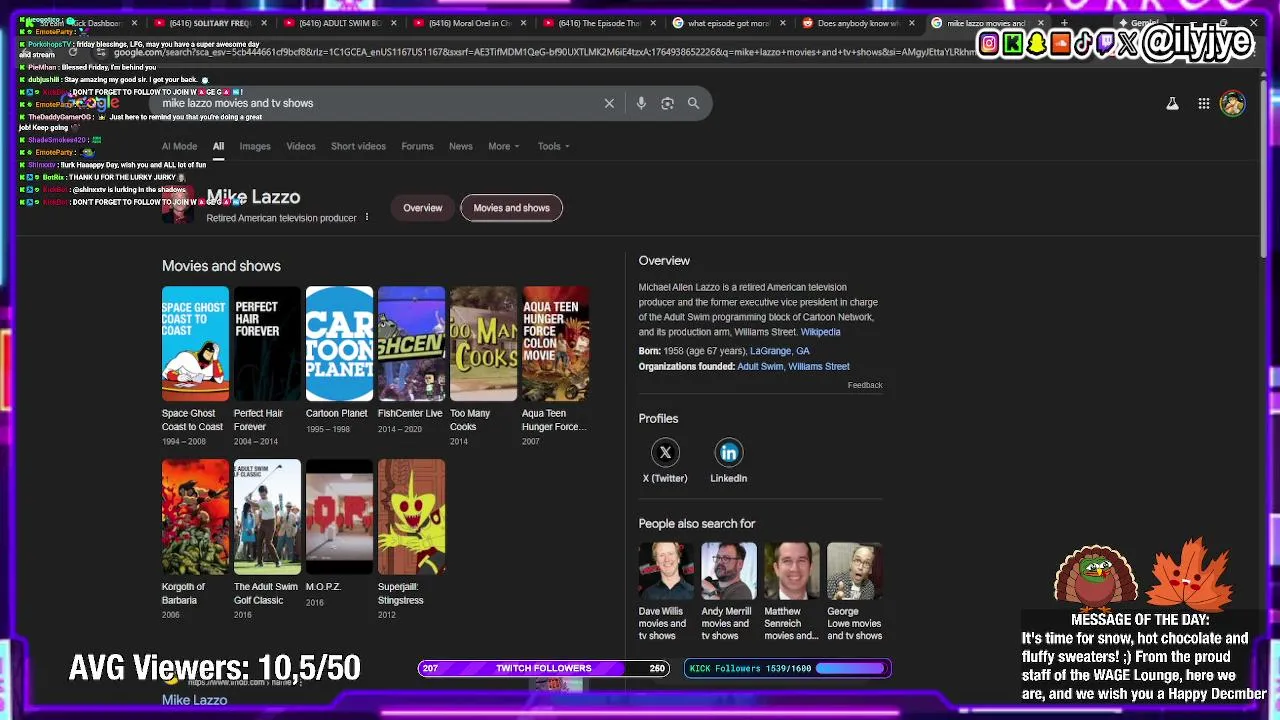The width and height of the screenshot is (1280, 720).
Task: Open Superjail: Stingstress poster
Action: 411,517
